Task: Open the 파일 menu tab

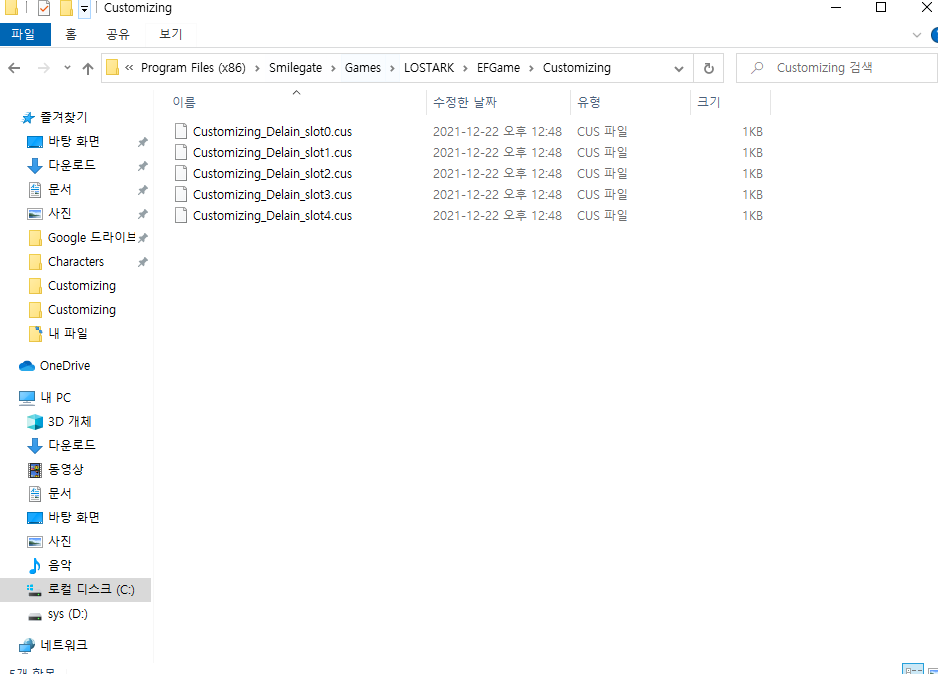Action: [x=24, y=34]
